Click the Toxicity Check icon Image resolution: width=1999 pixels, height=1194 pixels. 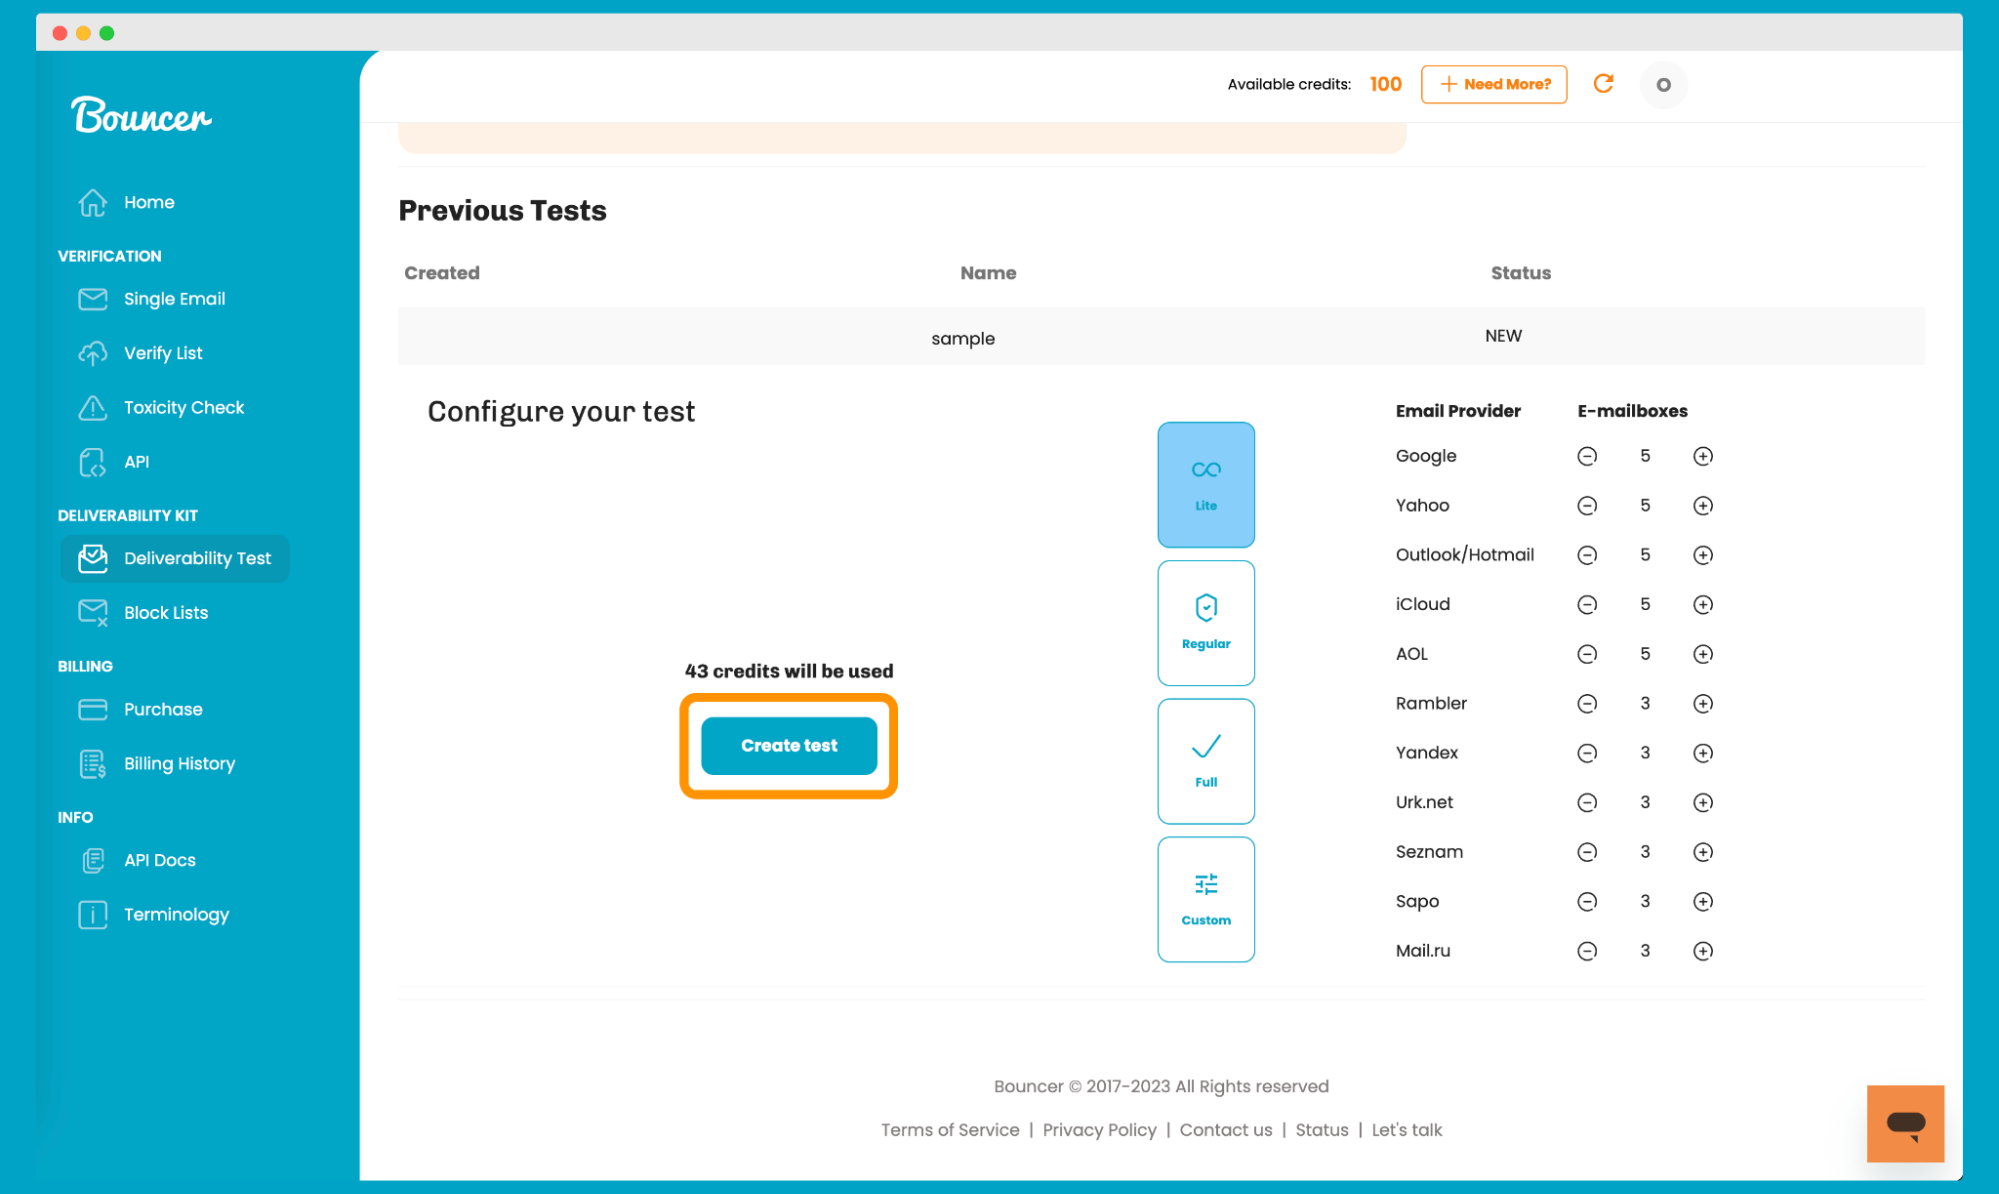point(92,407)
